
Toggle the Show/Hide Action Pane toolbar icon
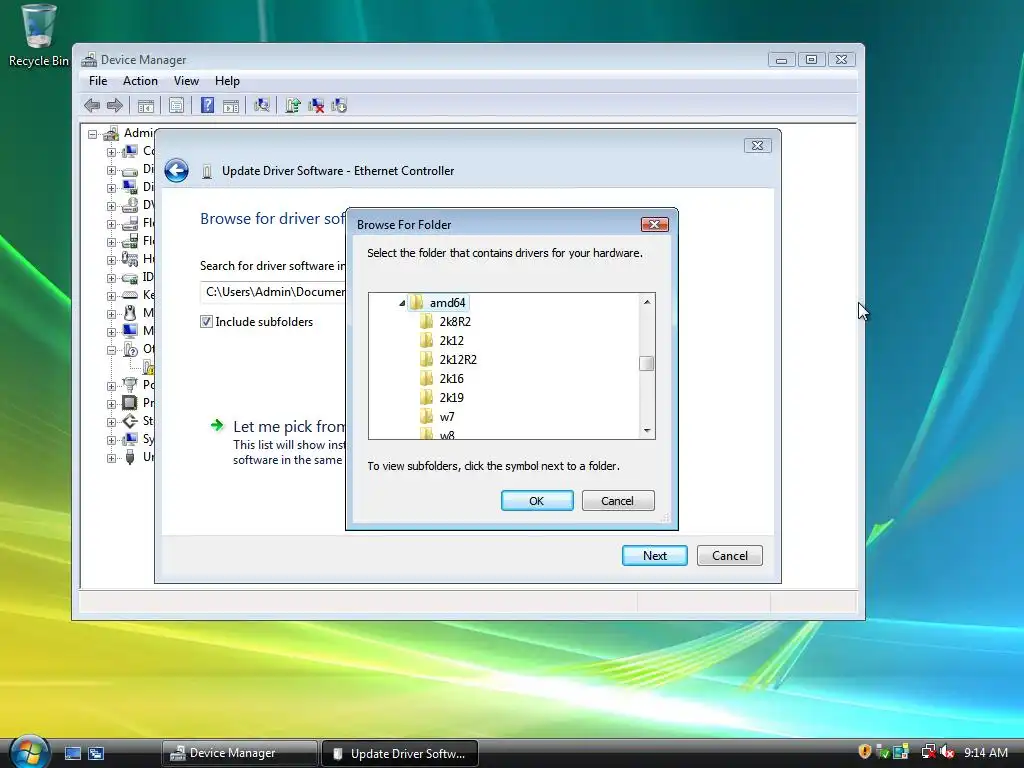(x=231, y=105)
